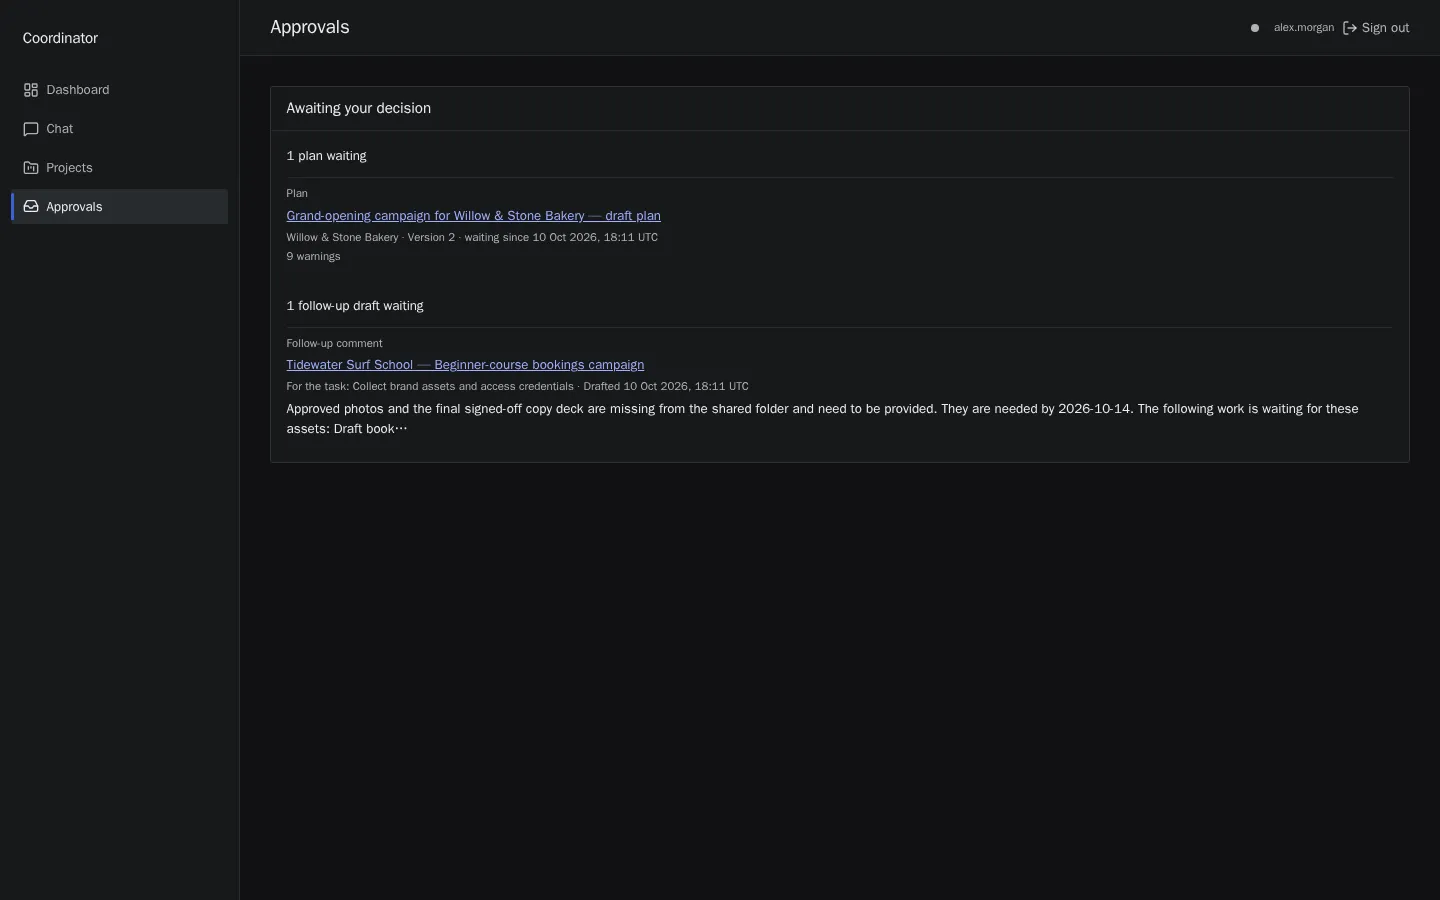
Task: Open the Willow & Stone Bakery draft plan
Action: [473, 216]
